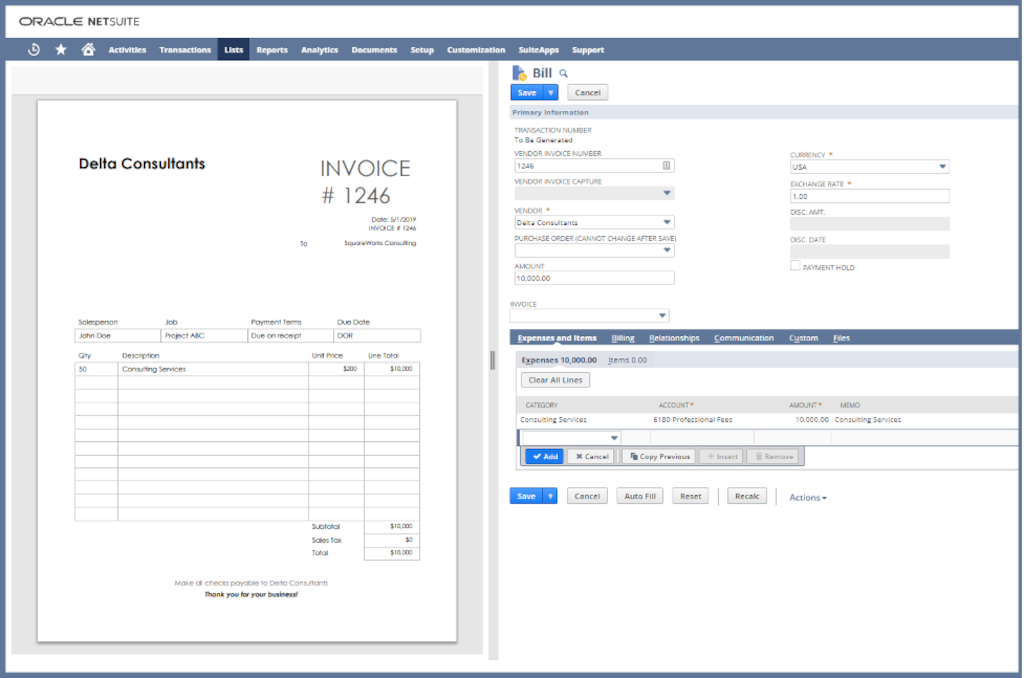
Task: Click the Remove line button
Action: pos(775,457)
